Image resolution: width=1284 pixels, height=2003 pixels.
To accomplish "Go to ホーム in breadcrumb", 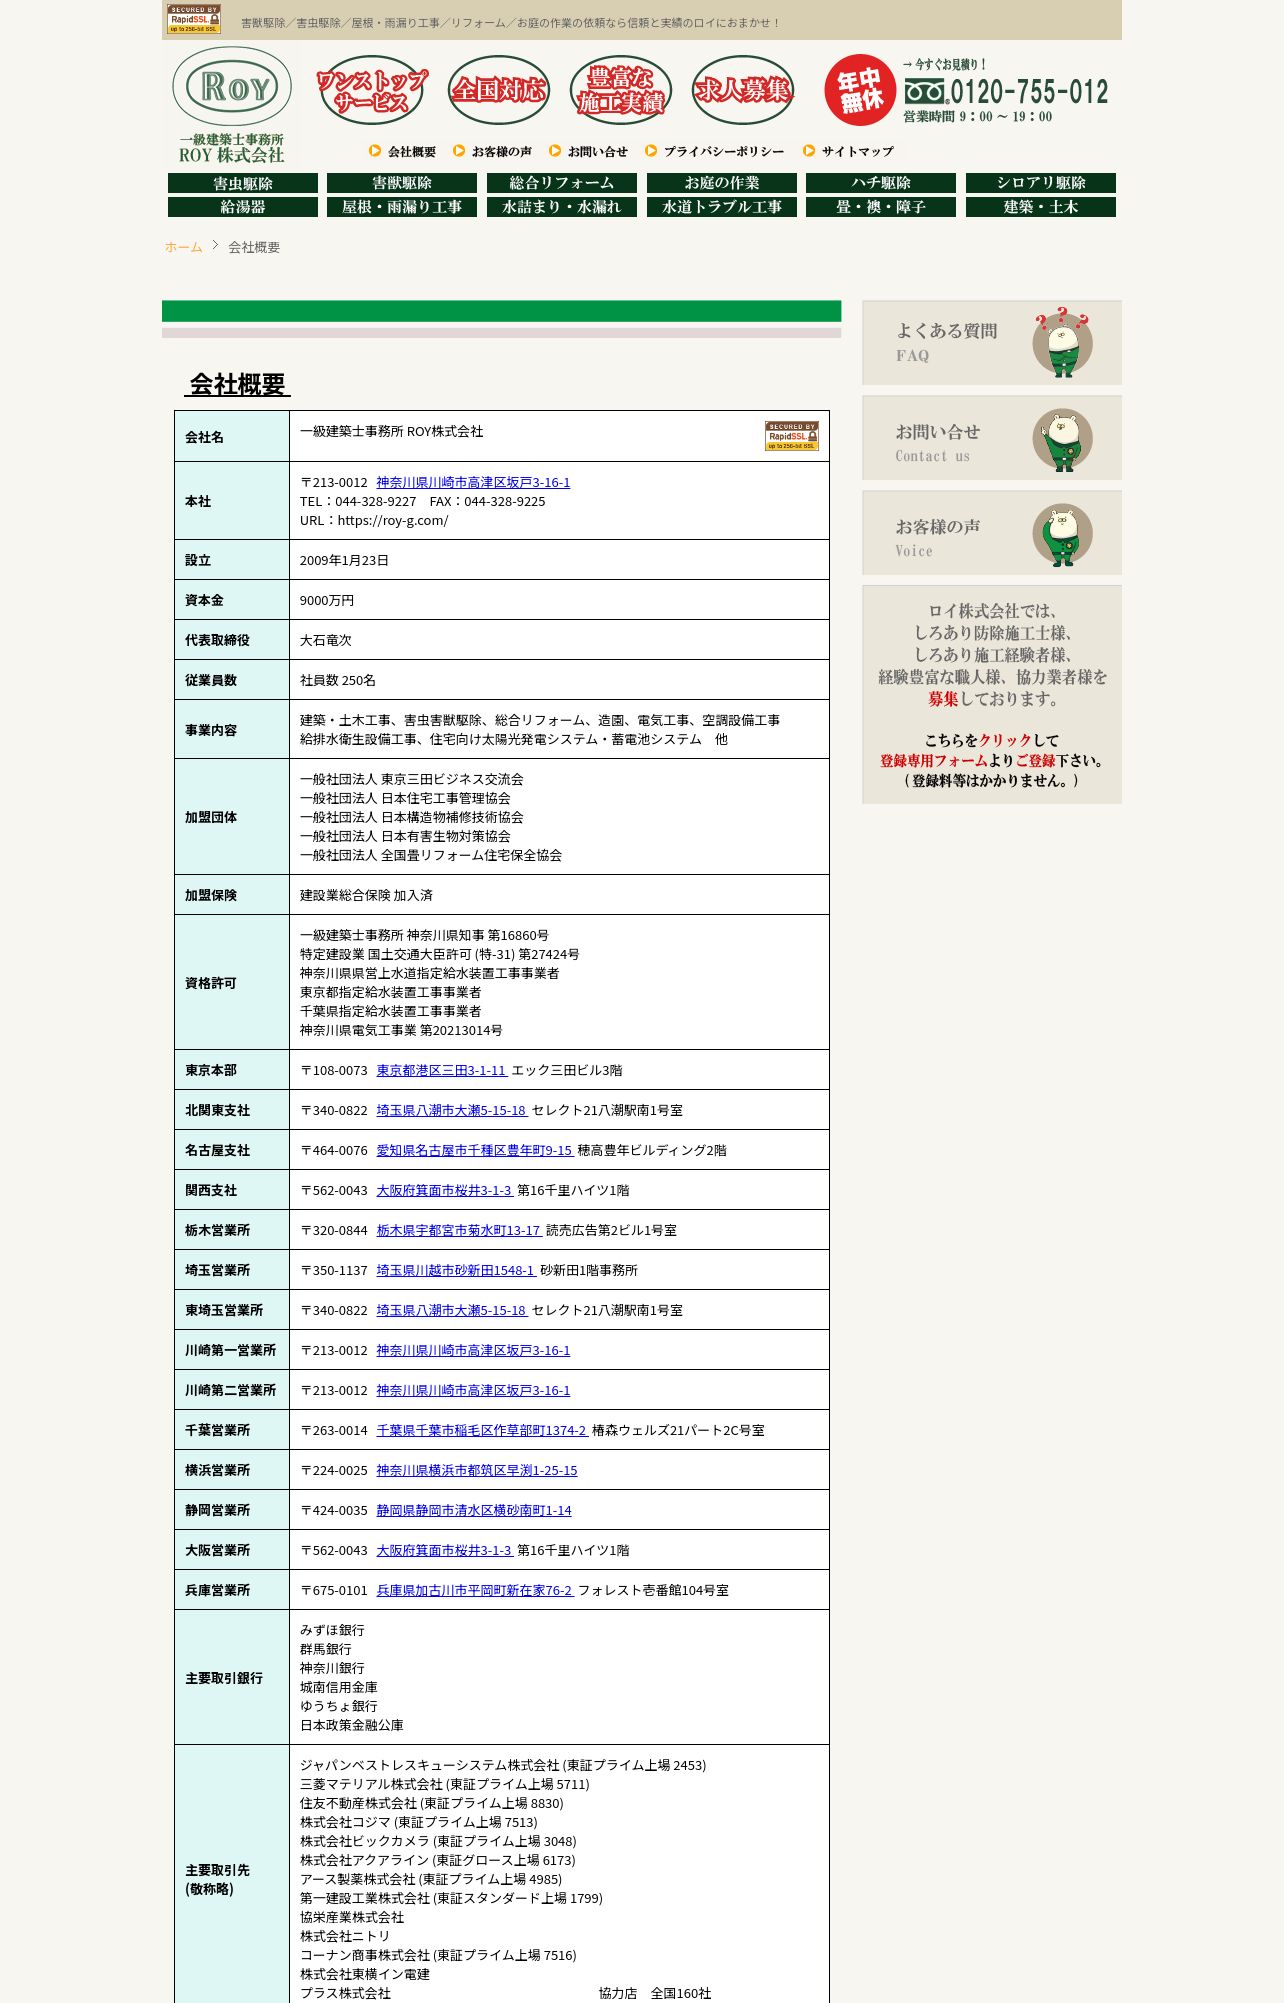I will click(184, 247).
